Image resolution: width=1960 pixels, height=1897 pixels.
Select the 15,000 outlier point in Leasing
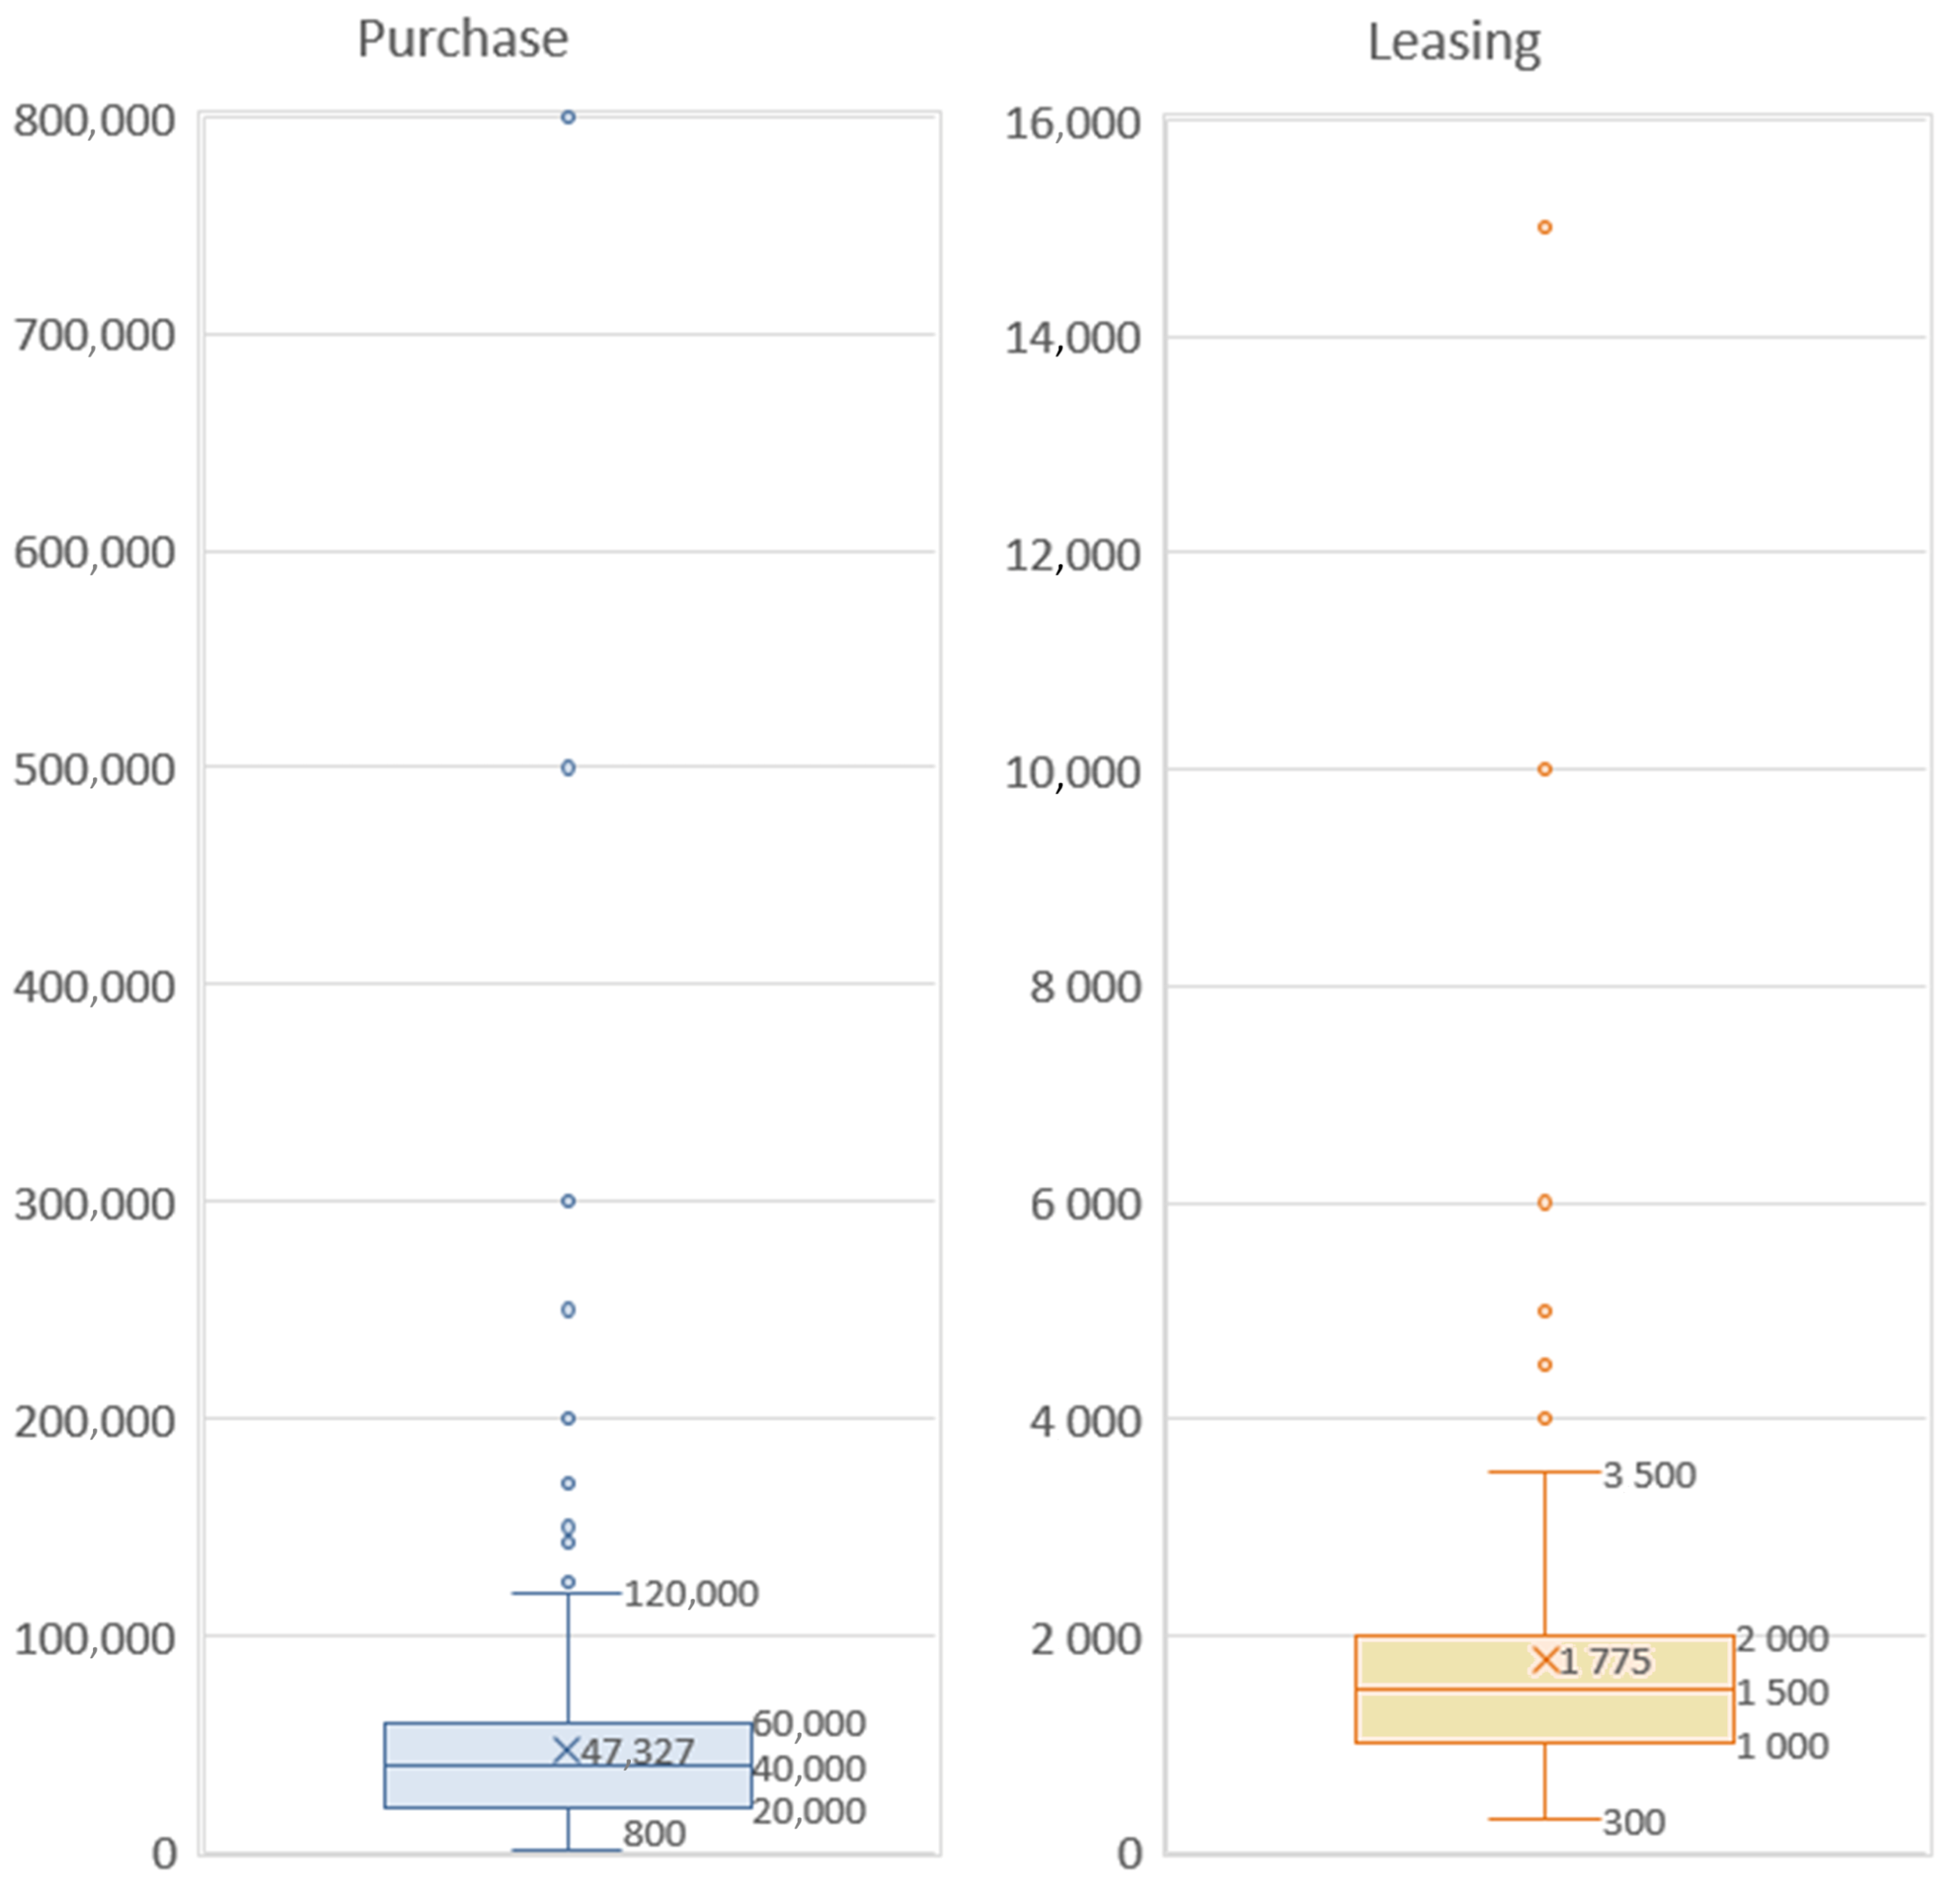click(x=1545, y=228)
